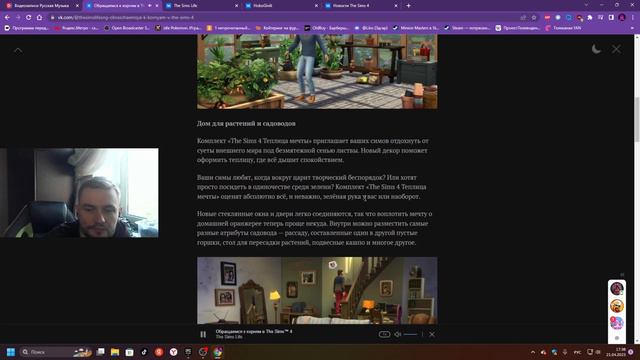The width and height of the screenshot is (640, 360).
Task: Click the scroll-to-top arrow at top left
Action: (x=18, y=51)
